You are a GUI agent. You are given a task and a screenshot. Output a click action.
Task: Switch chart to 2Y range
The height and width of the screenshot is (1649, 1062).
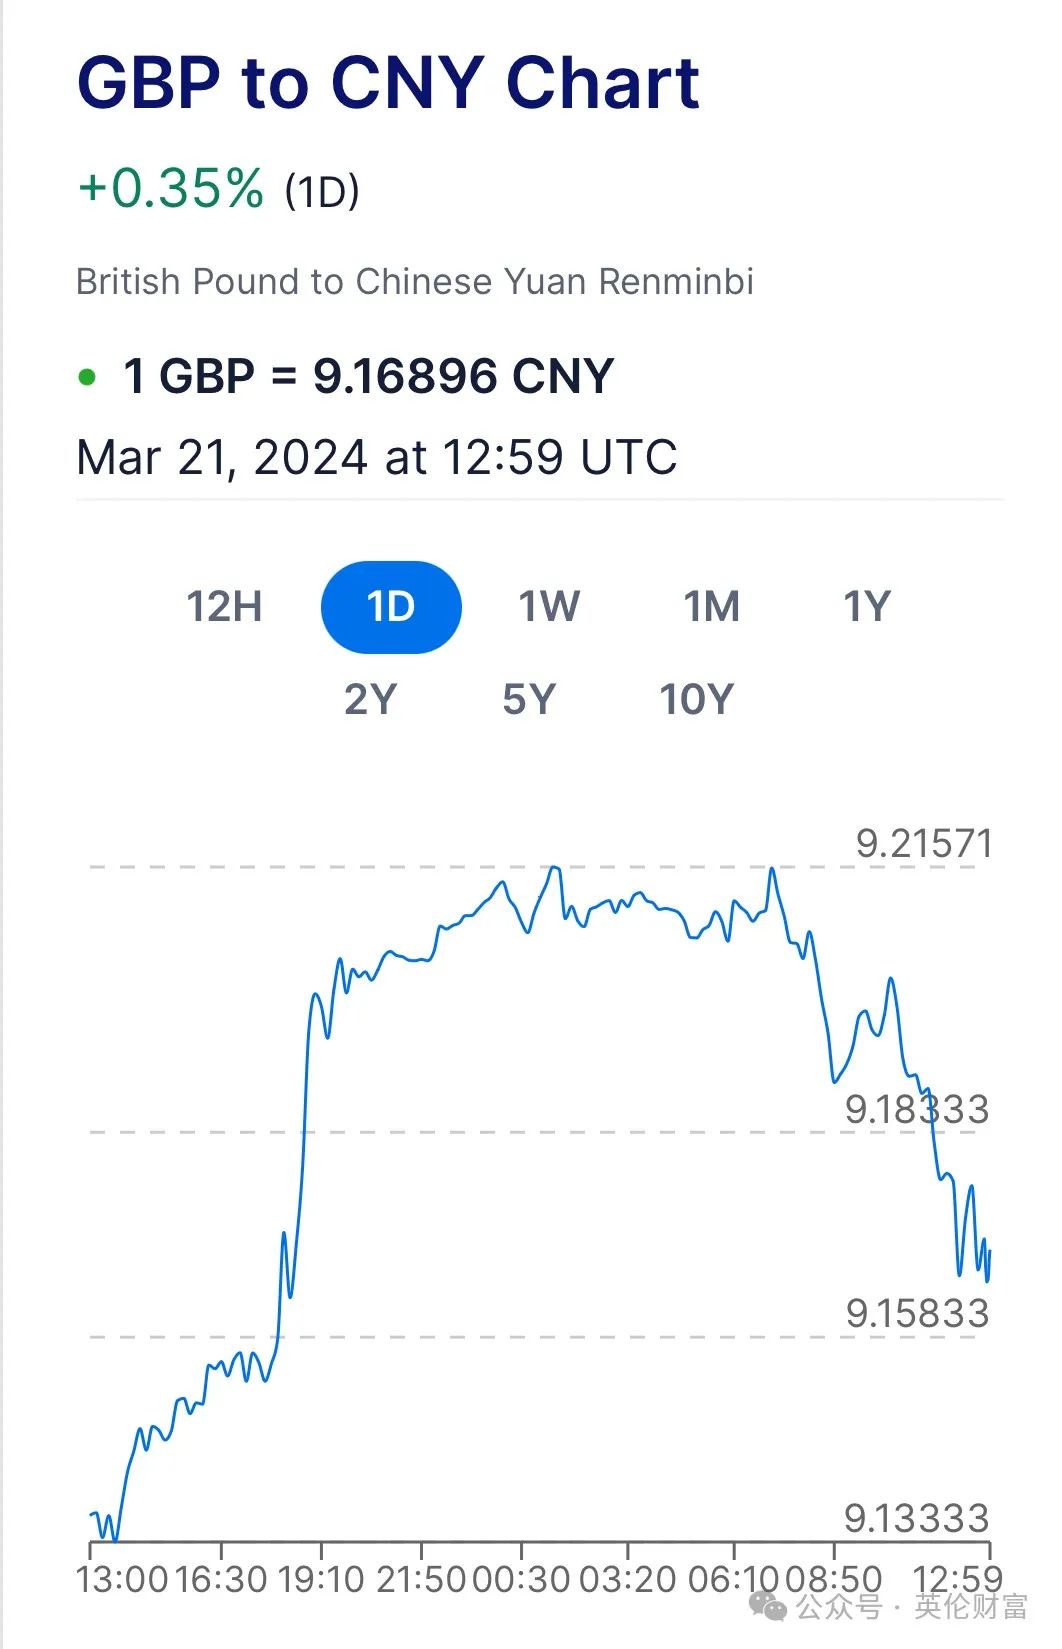tap(371, 699)
